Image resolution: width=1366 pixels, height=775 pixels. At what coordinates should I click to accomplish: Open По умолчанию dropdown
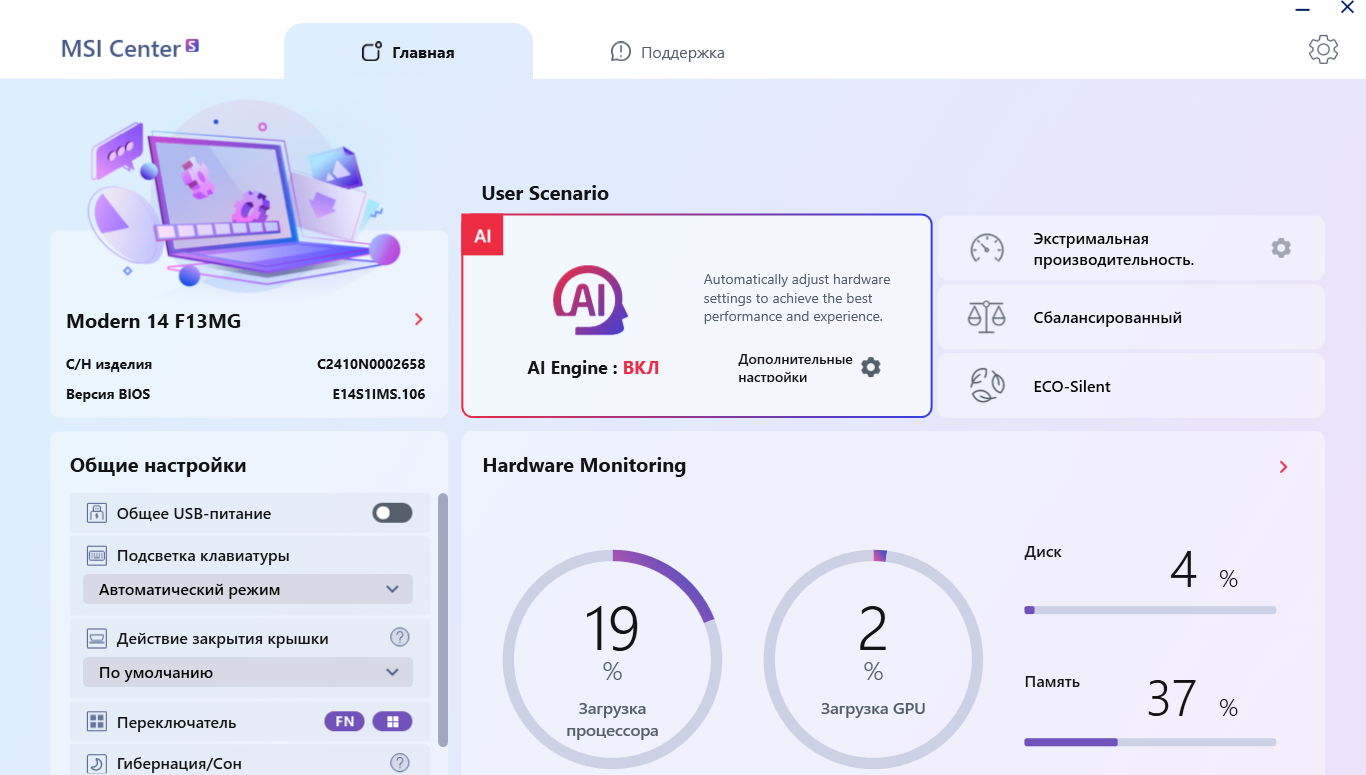coord(248,673)
